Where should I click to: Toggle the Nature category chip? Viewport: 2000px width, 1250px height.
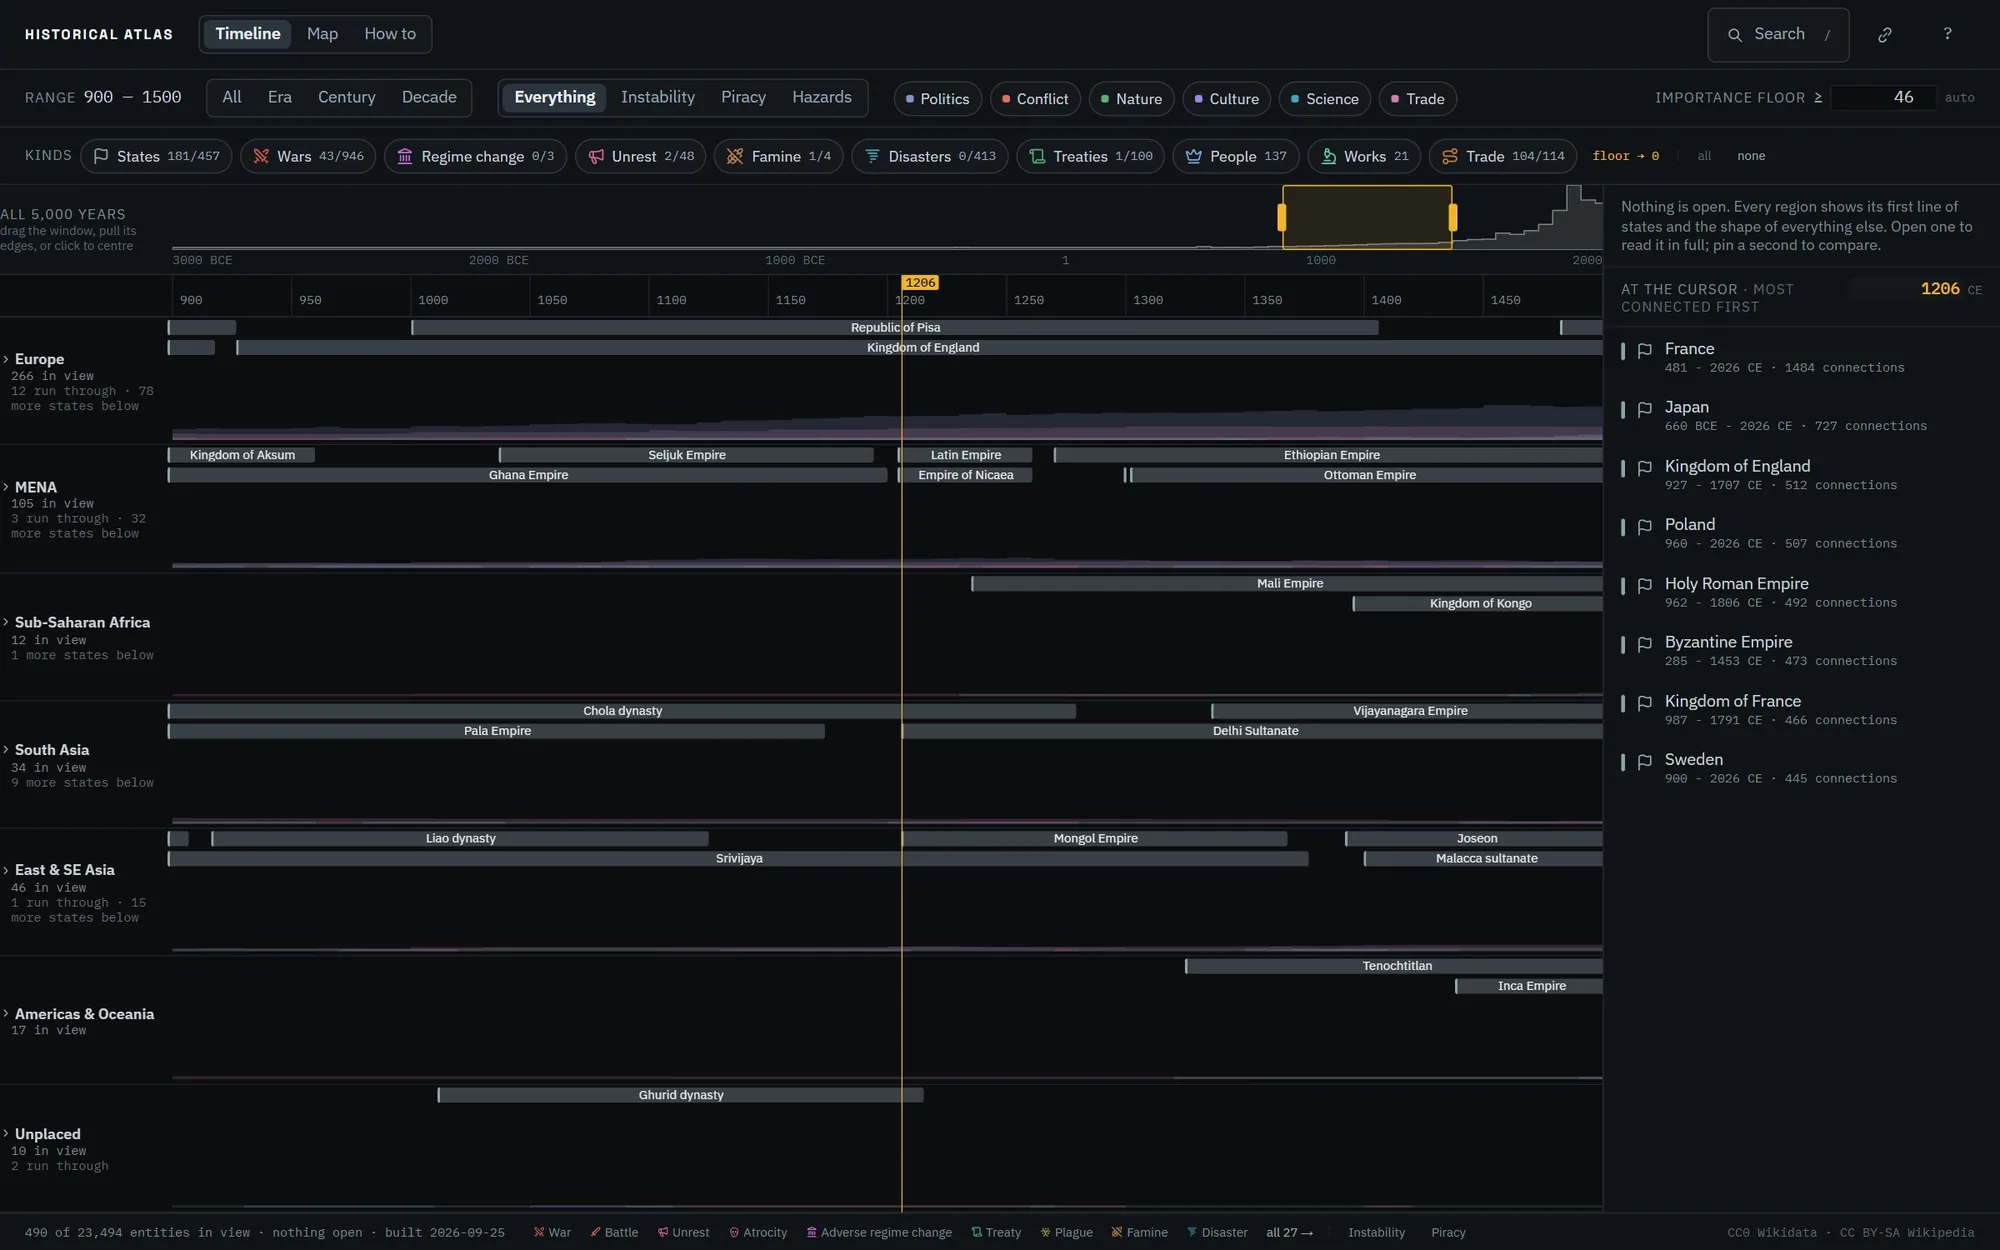1131,98
